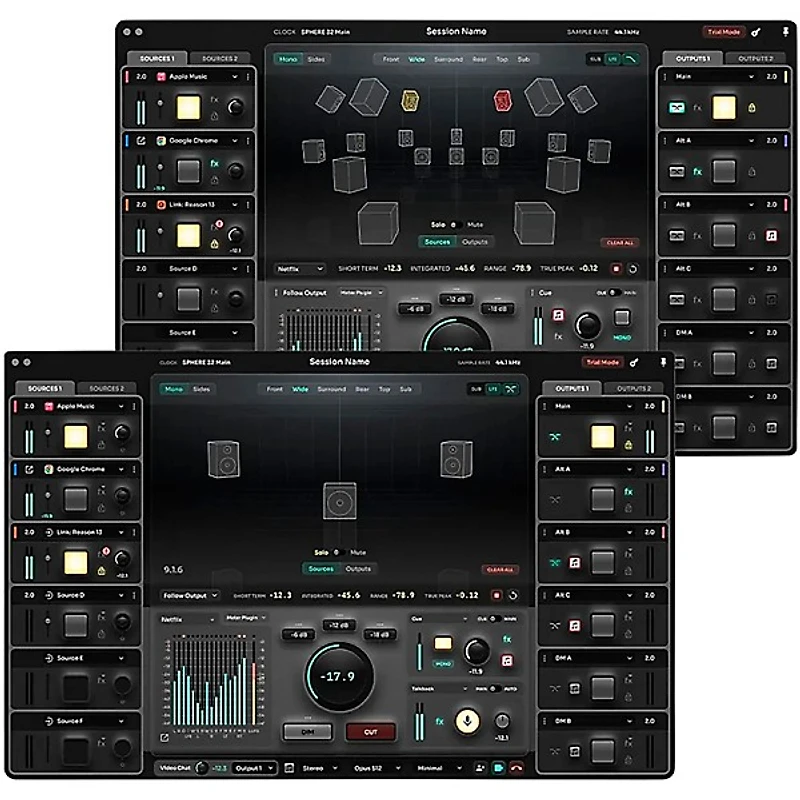This screenshot has width=800, height=800.
Task: Switch to Outputs 2 tab in front window
Action: coord(633,388)
